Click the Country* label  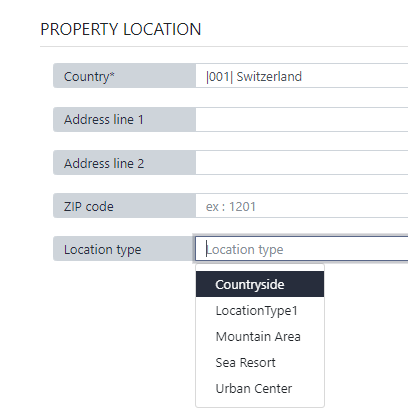coord(89,77)
